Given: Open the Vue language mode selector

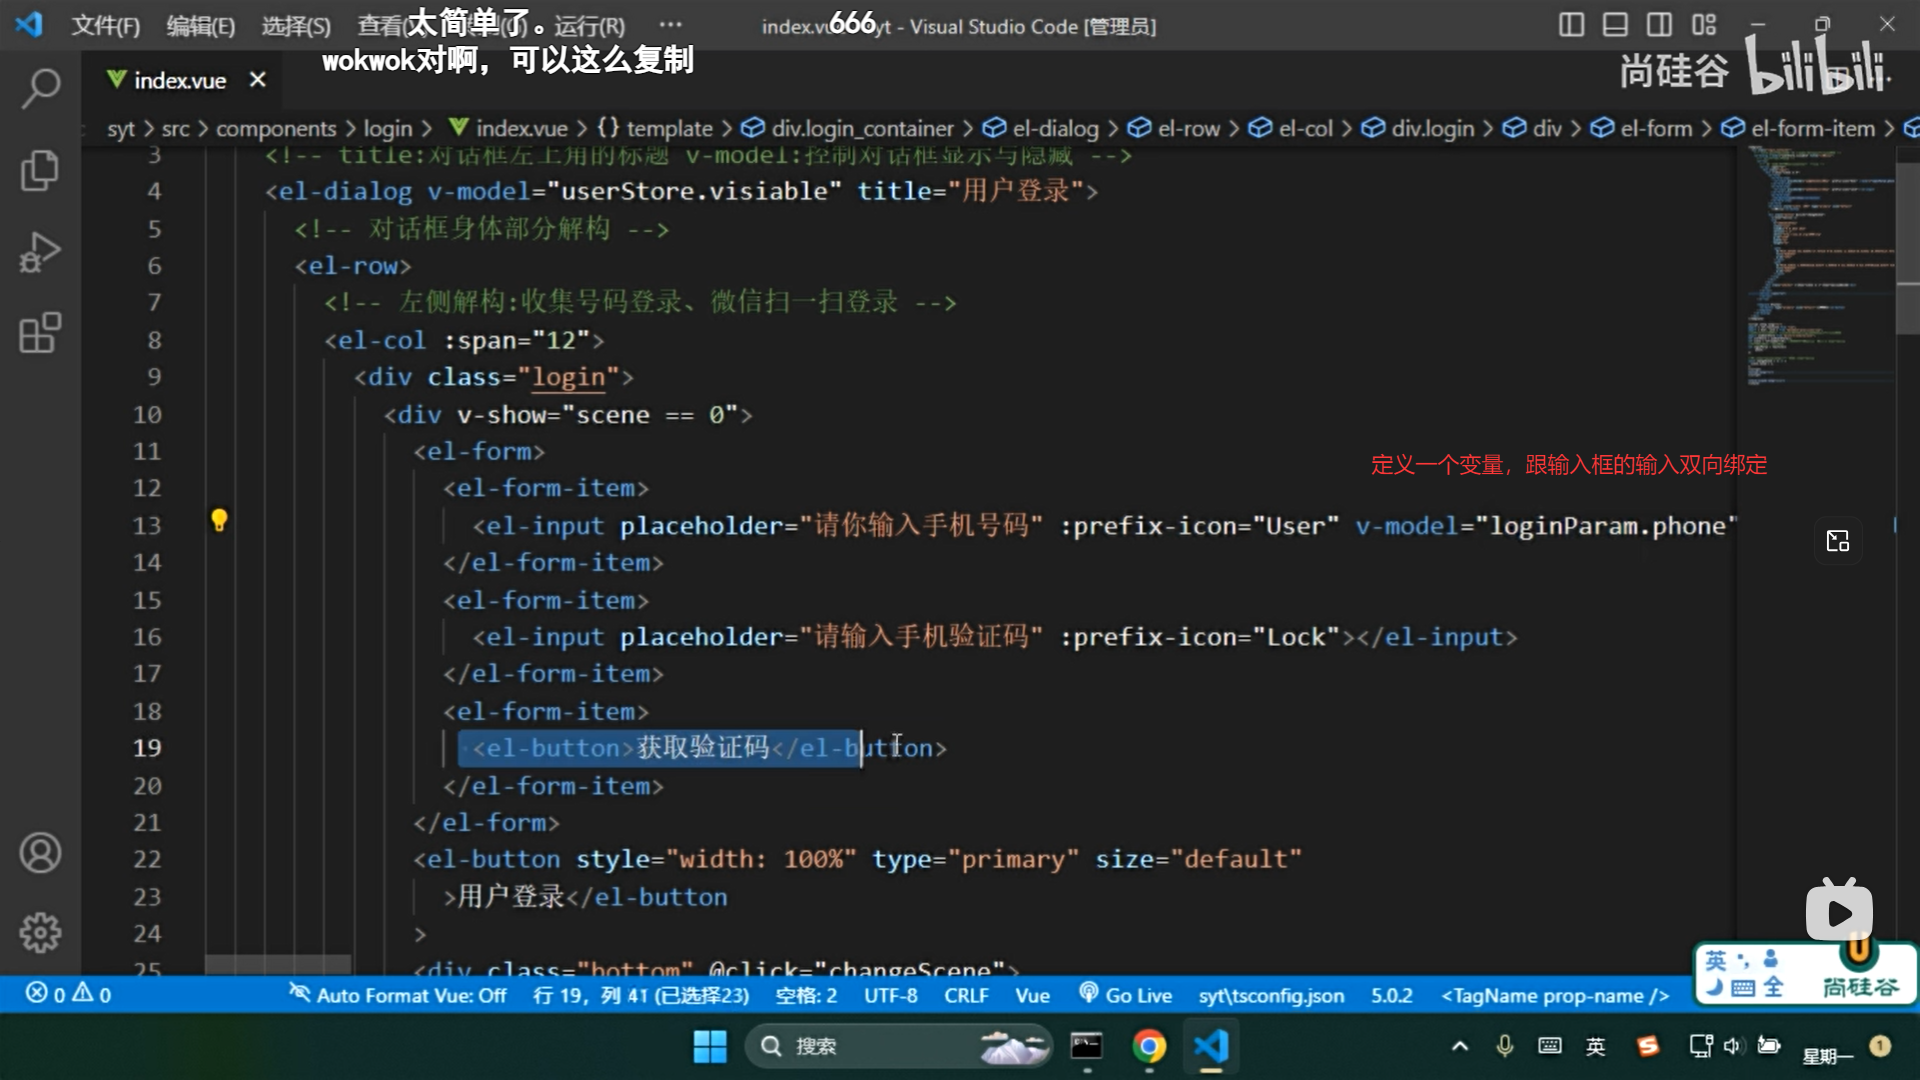Looking at the screenshot, I should [x=1032, y=995].
